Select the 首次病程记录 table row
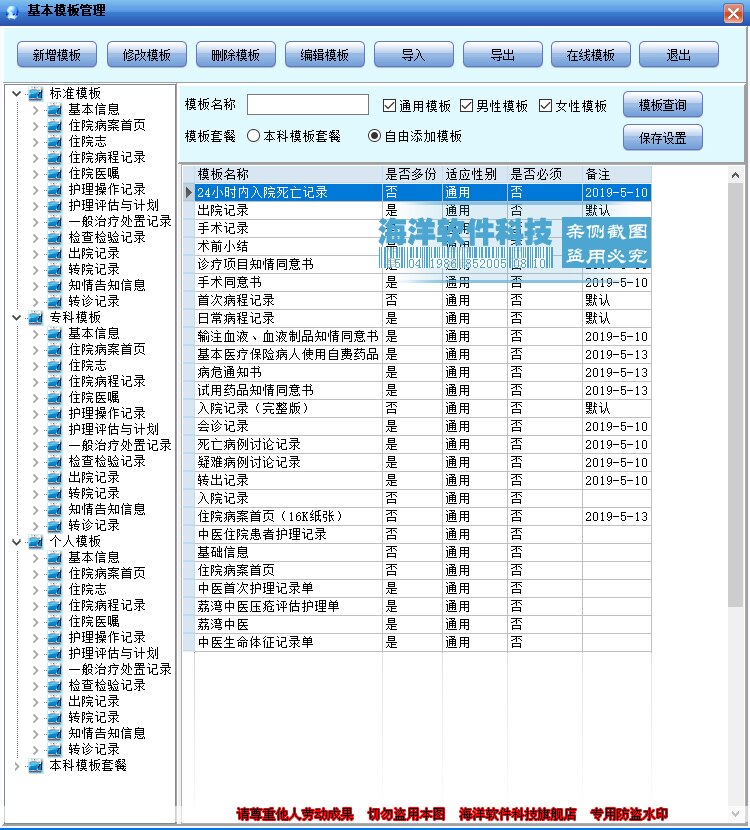750x830 pixels. [x=422, y=300]
